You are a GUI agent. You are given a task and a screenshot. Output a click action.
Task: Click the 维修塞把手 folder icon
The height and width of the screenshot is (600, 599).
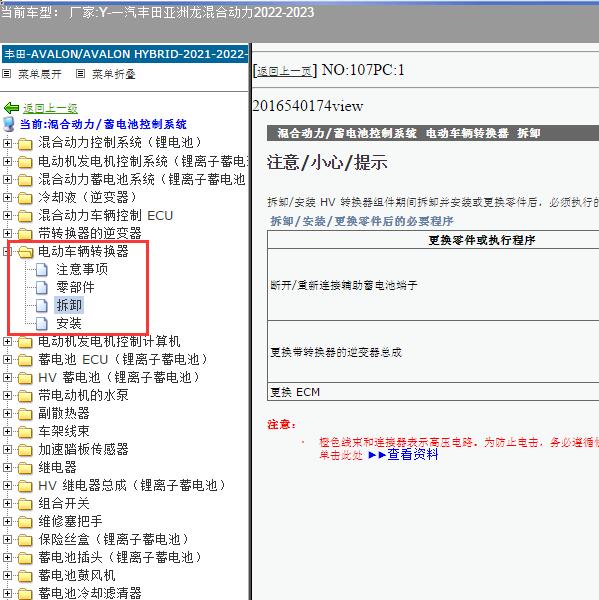(x=25, y=522)
